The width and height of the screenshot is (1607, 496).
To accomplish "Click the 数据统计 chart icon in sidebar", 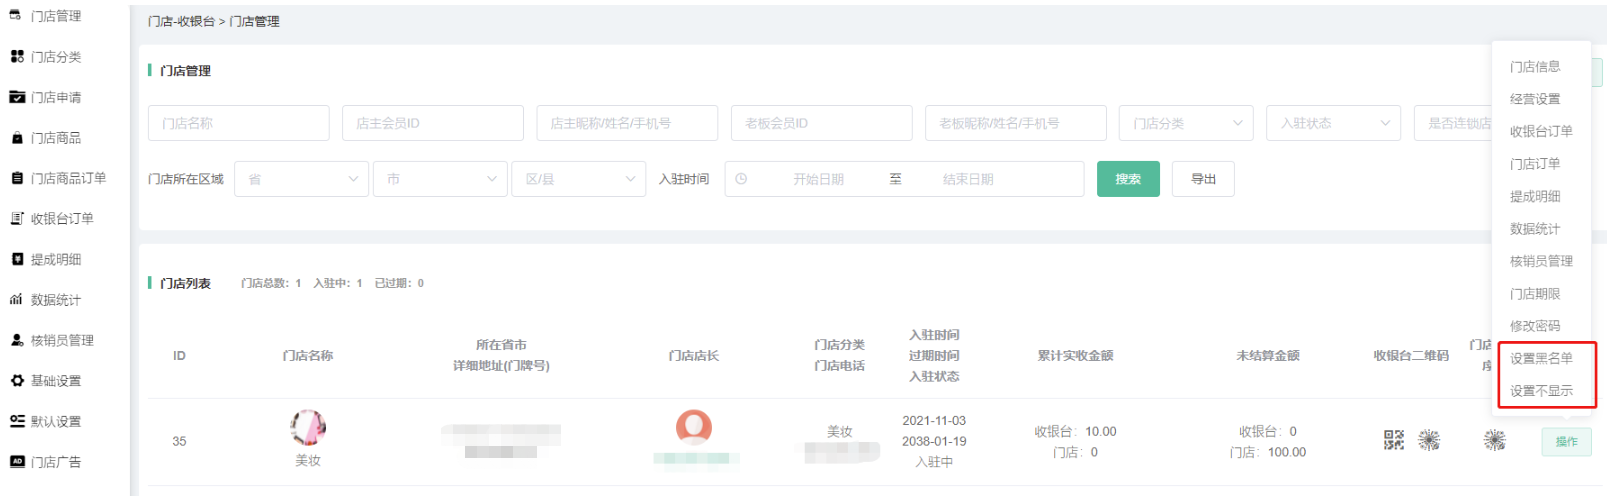I will click(x=17, y=300).
